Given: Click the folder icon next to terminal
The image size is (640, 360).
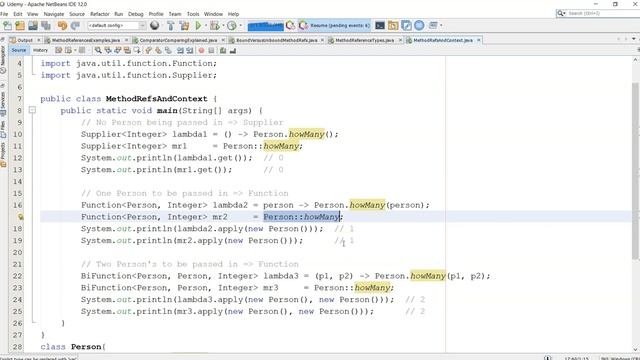Looking at the screenshot, I should pos(393,26).
